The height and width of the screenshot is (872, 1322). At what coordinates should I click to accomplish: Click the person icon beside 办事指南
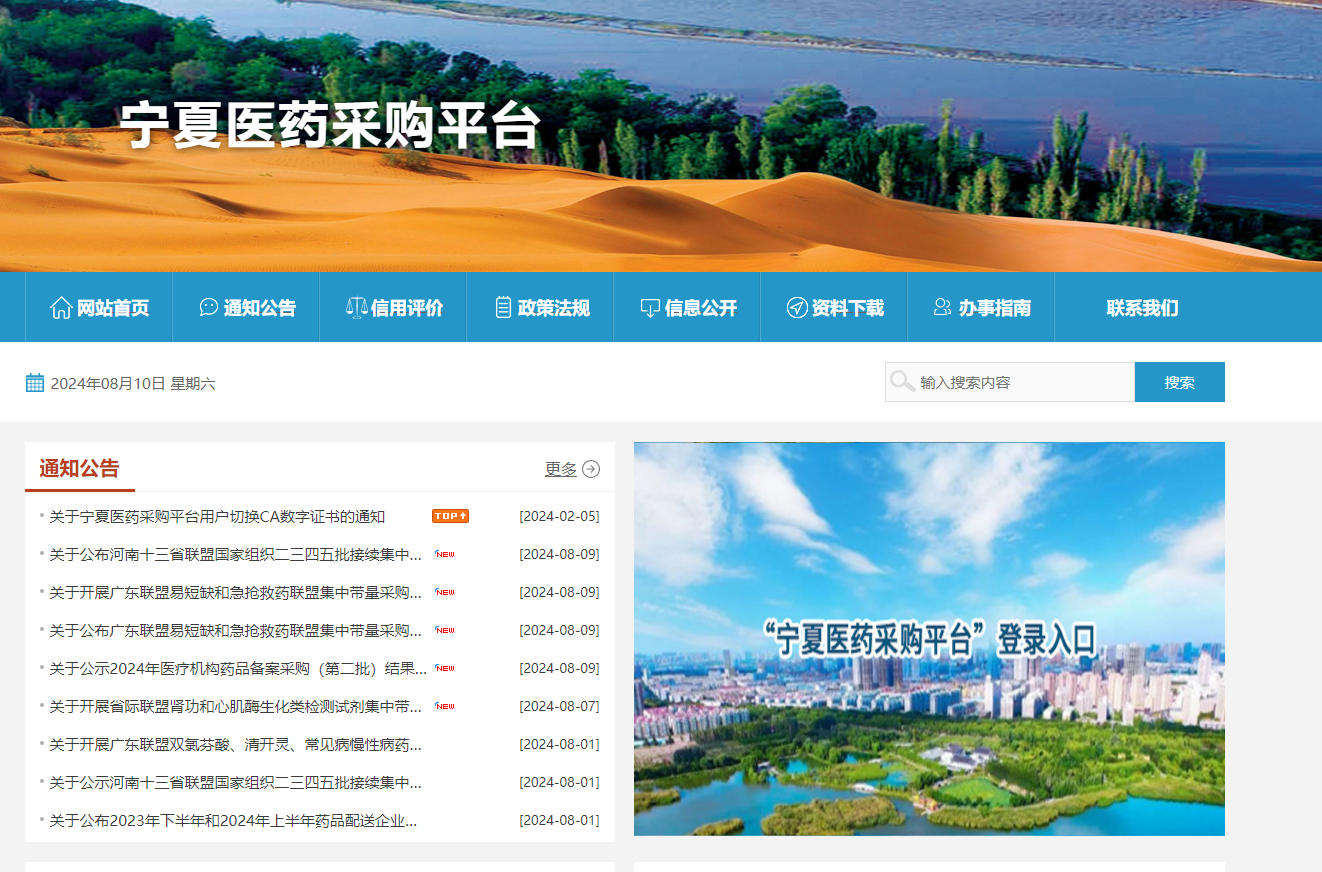pos(940,307)
